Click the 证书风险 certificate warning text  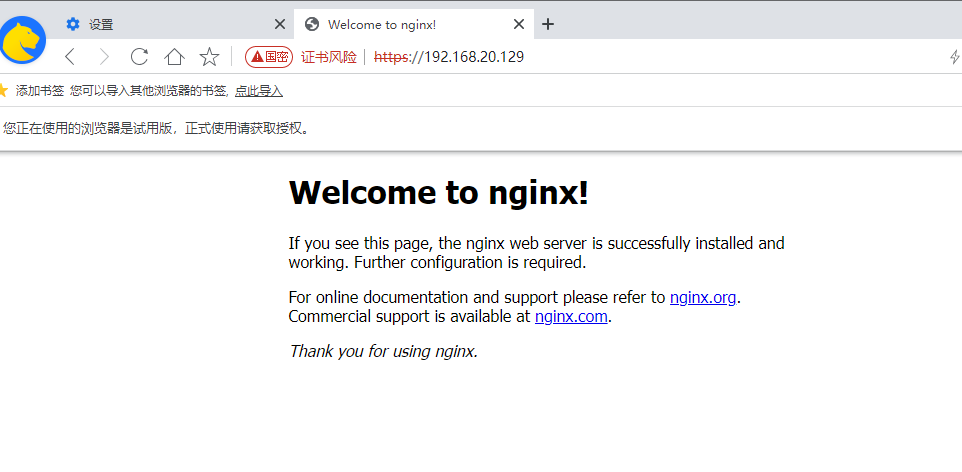[329, 57]
